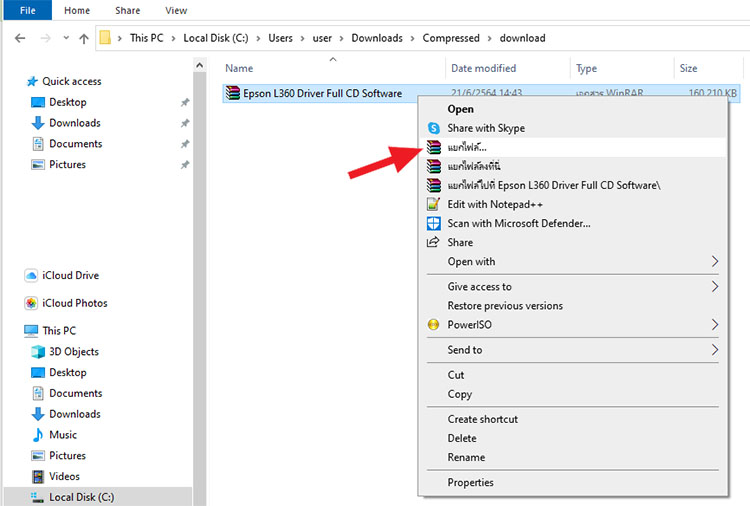This screenshot has width=750, height=506.
Task: Sort by Date modified column header
Action: [x=484, y=68]
